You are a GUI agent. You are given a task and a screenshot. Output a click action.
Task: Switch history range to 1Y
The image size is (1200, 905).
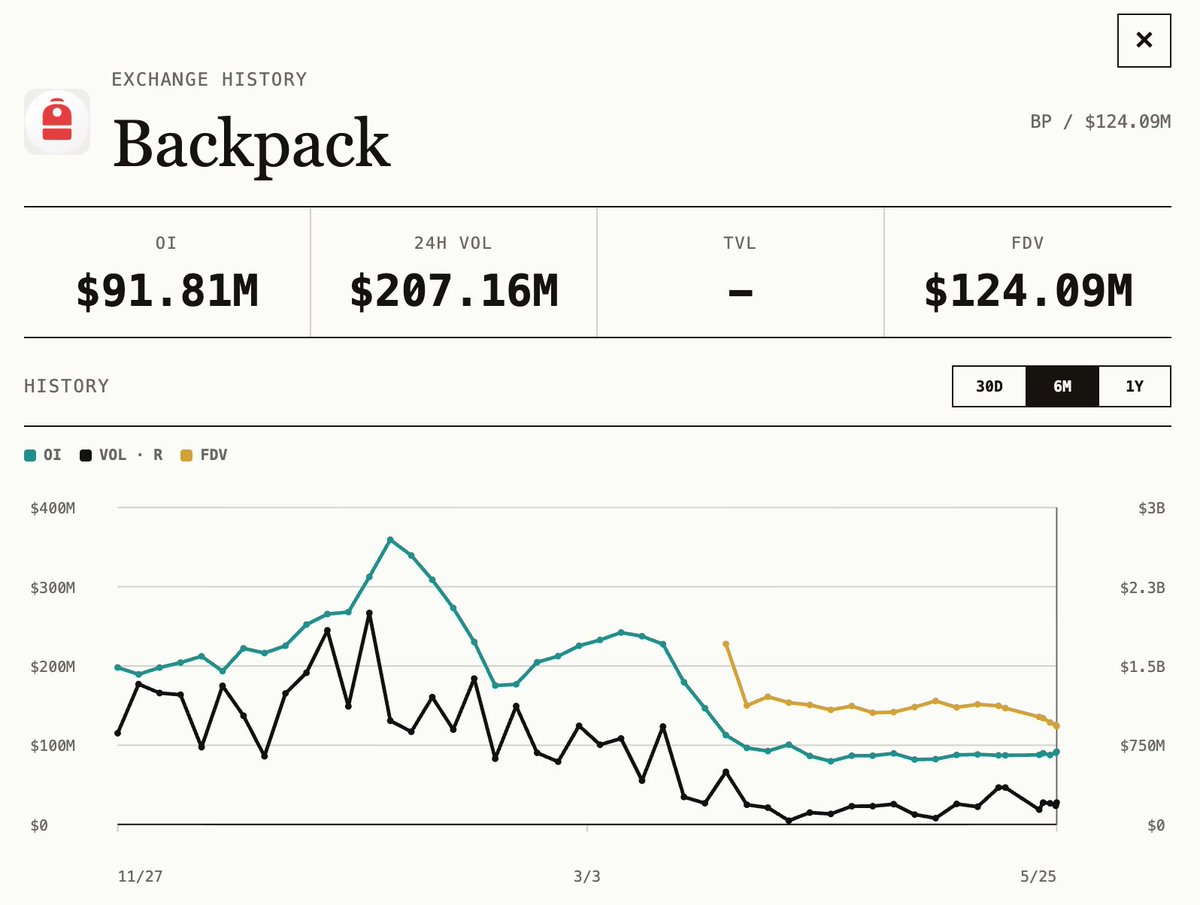pos(1134,386)
